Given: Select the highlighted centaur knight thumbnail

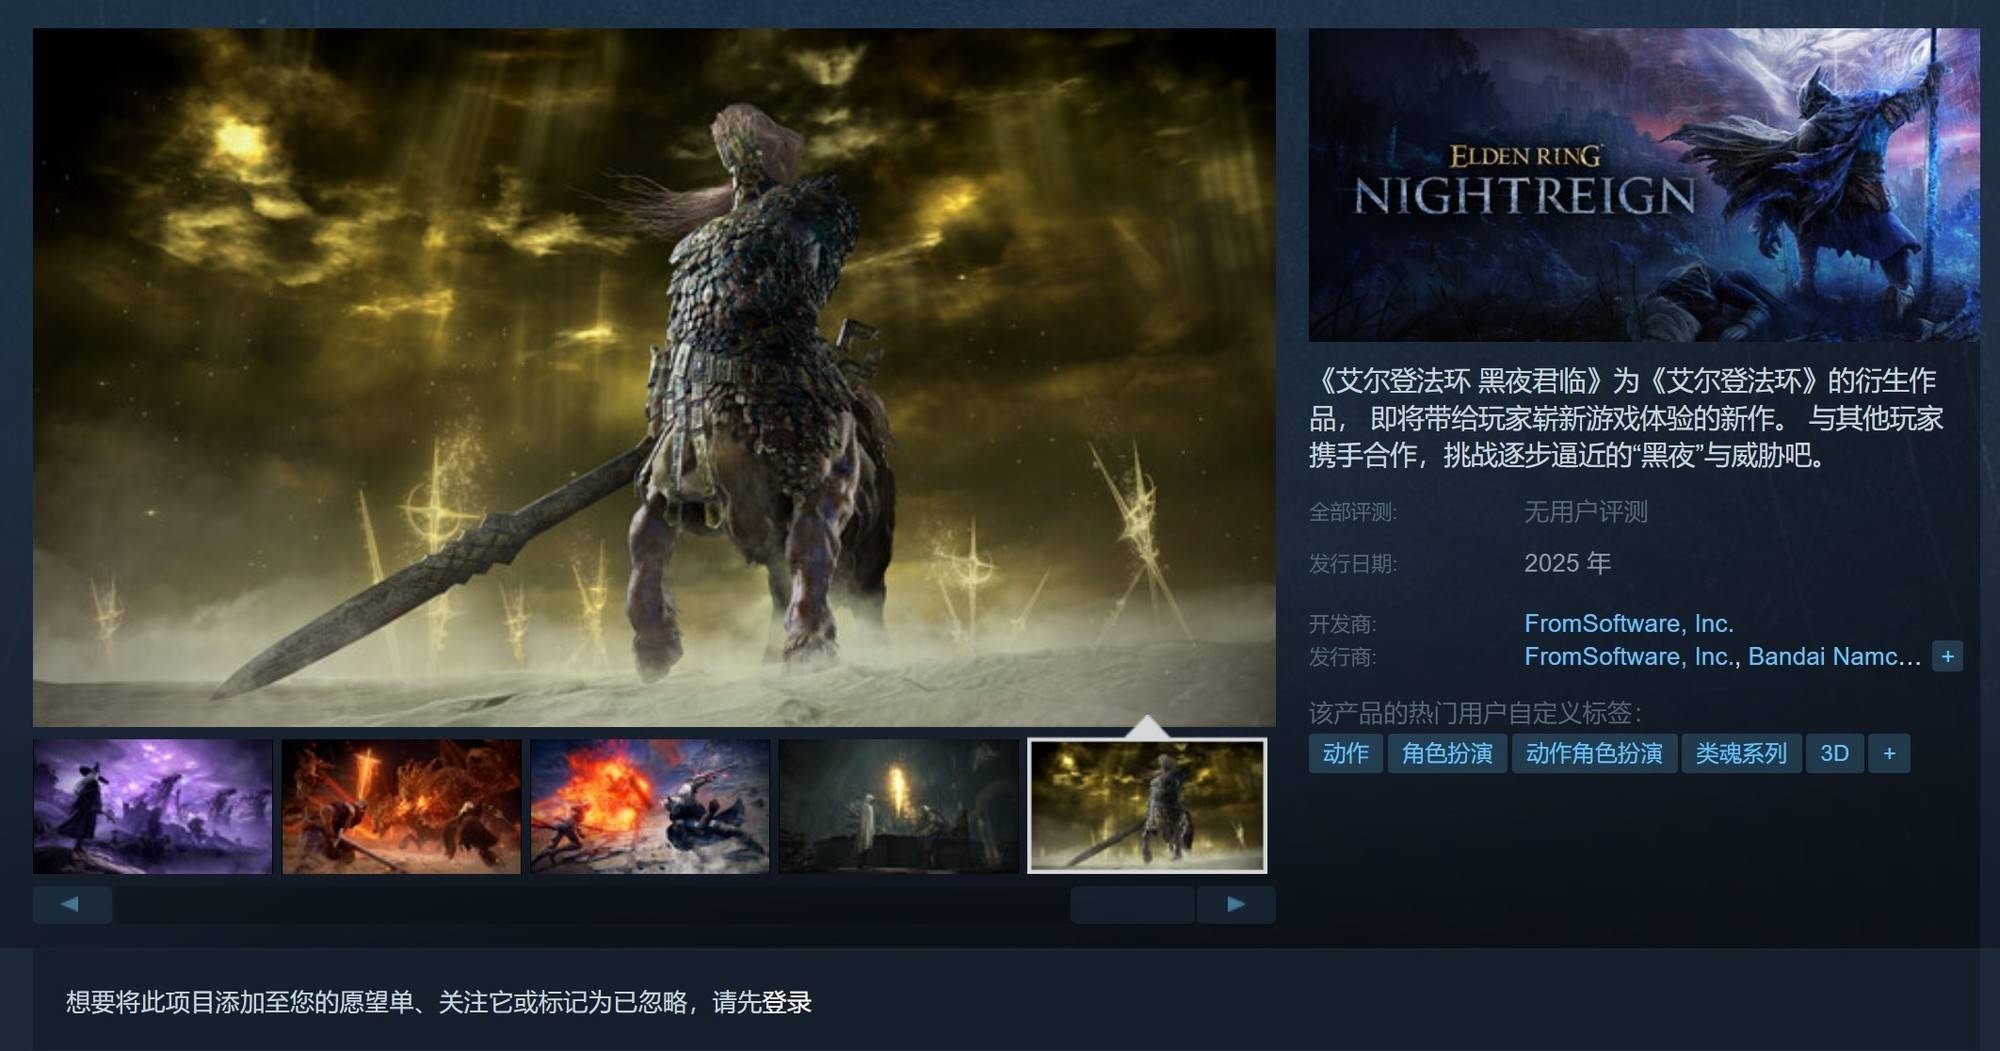Looking at the screenshot, I should tap(1147, 806).
